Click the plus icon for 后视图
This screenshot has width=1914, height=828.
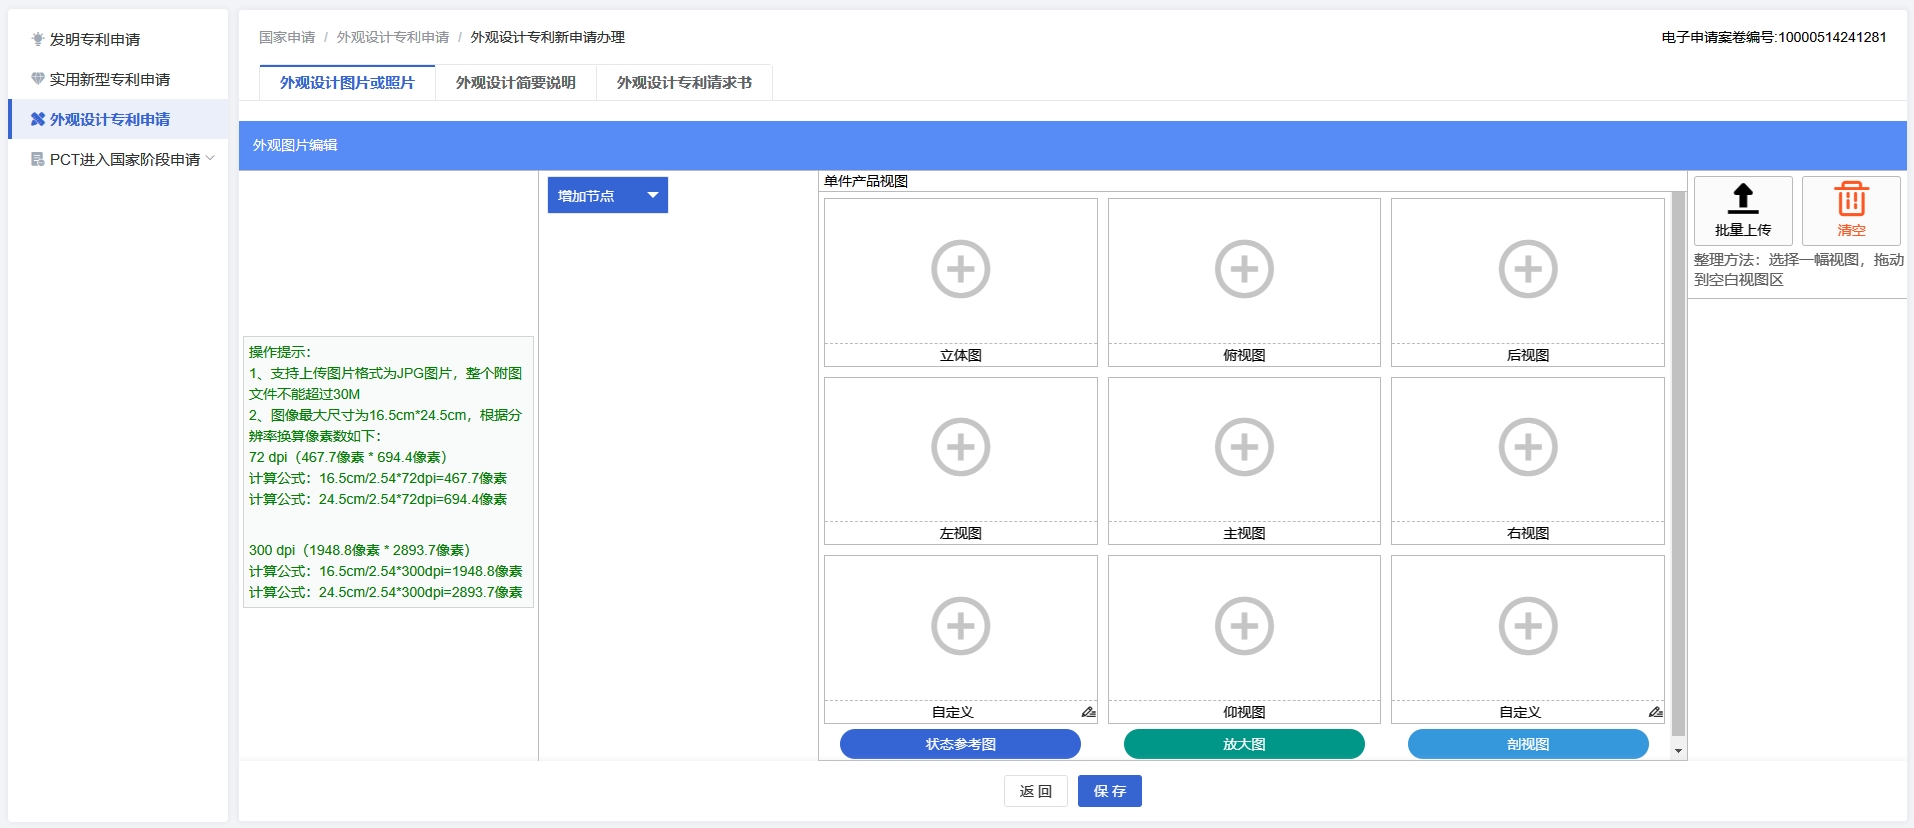click(x=1527, y=269)
